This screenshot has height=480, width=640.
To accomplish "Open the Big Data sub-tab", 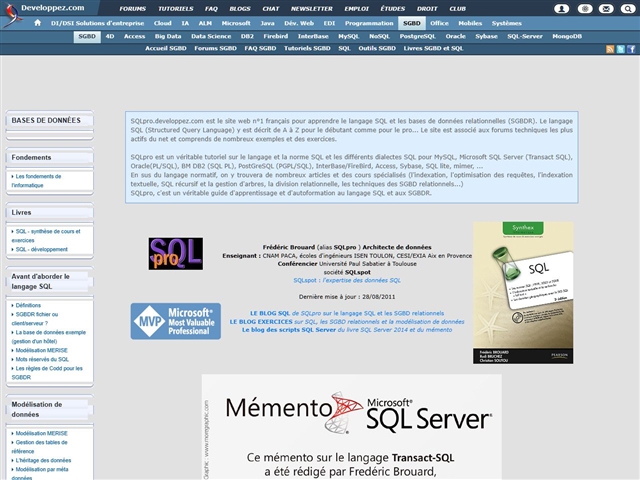I will (x=168, y=36).
